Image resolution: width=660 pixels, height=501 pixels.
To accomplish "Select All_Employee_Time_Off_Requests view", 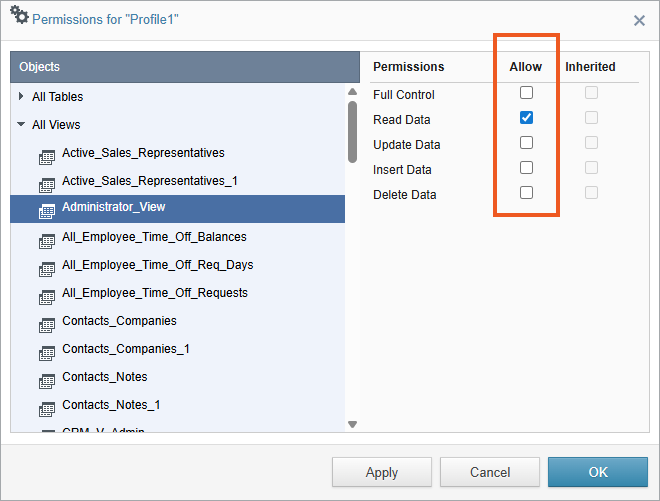I will pyautogui.click(x=155, y=293).
